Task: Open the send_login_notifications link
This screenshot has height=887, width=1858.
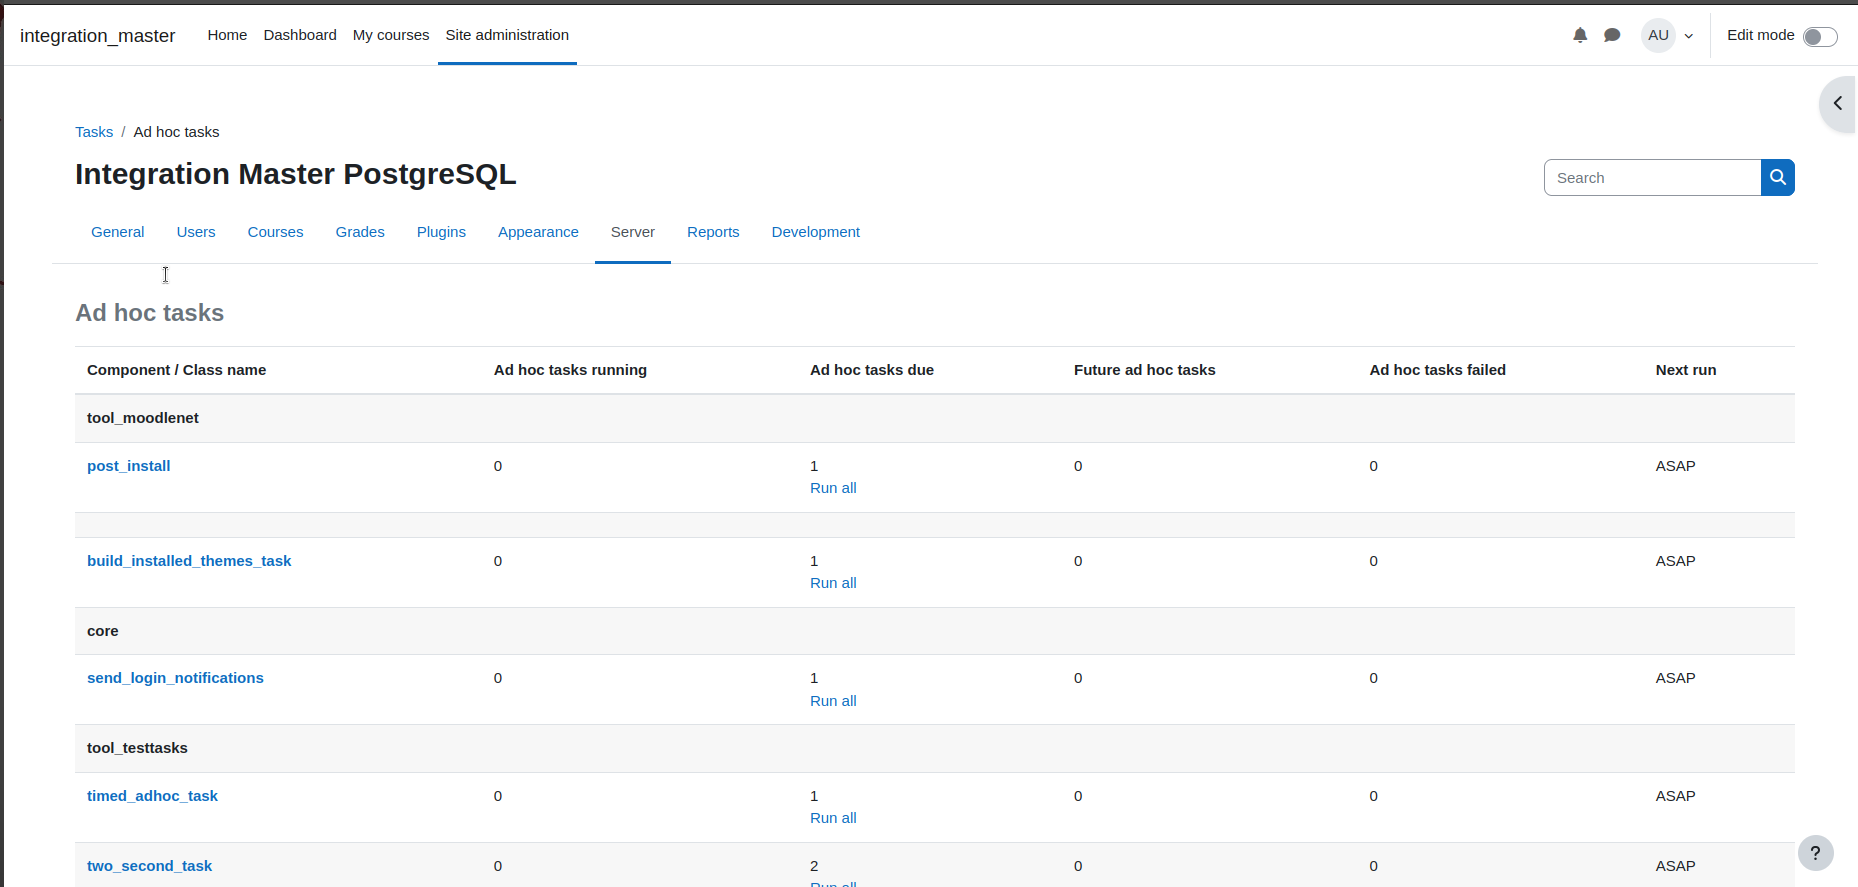Action: (x=175, y=678)
